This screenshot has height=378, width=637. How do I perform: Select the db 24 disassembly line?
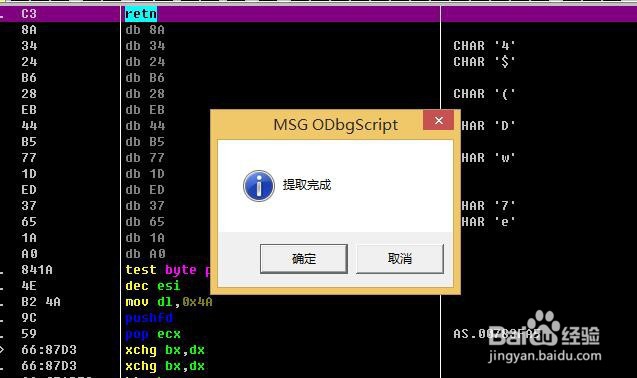tap(145, 62)
